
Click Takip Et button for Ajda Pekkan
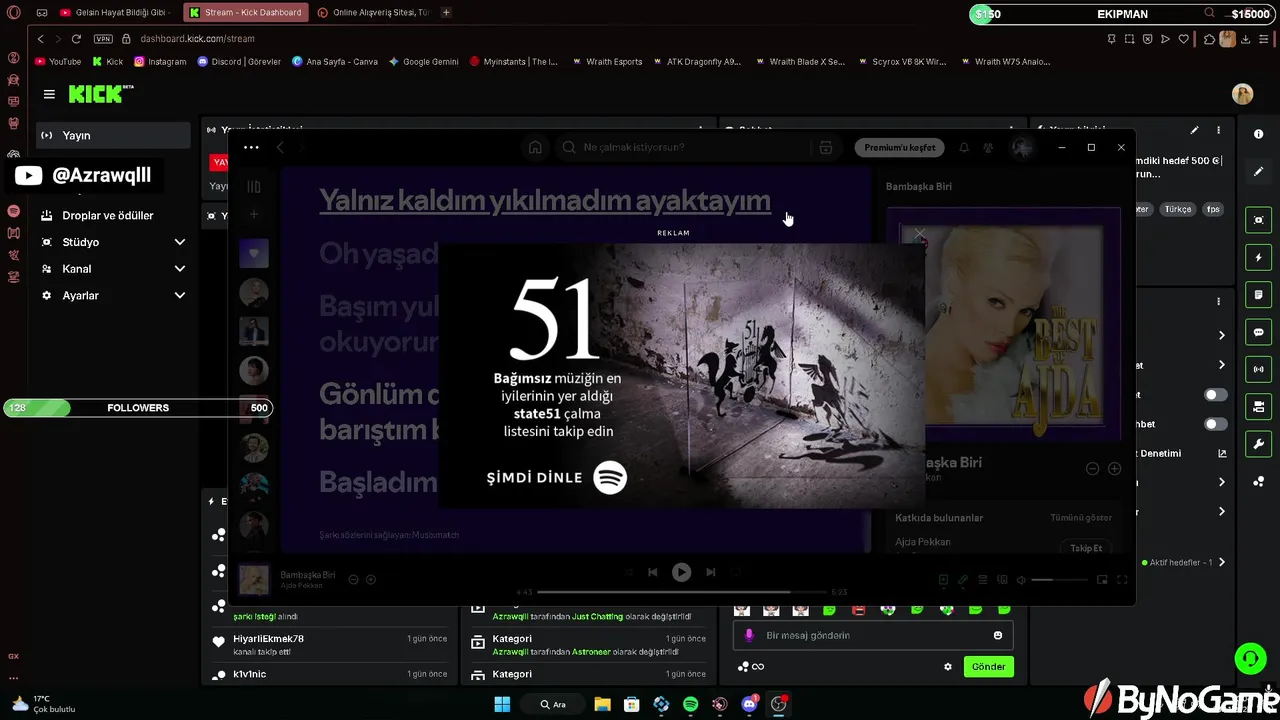pos(1086,548)
